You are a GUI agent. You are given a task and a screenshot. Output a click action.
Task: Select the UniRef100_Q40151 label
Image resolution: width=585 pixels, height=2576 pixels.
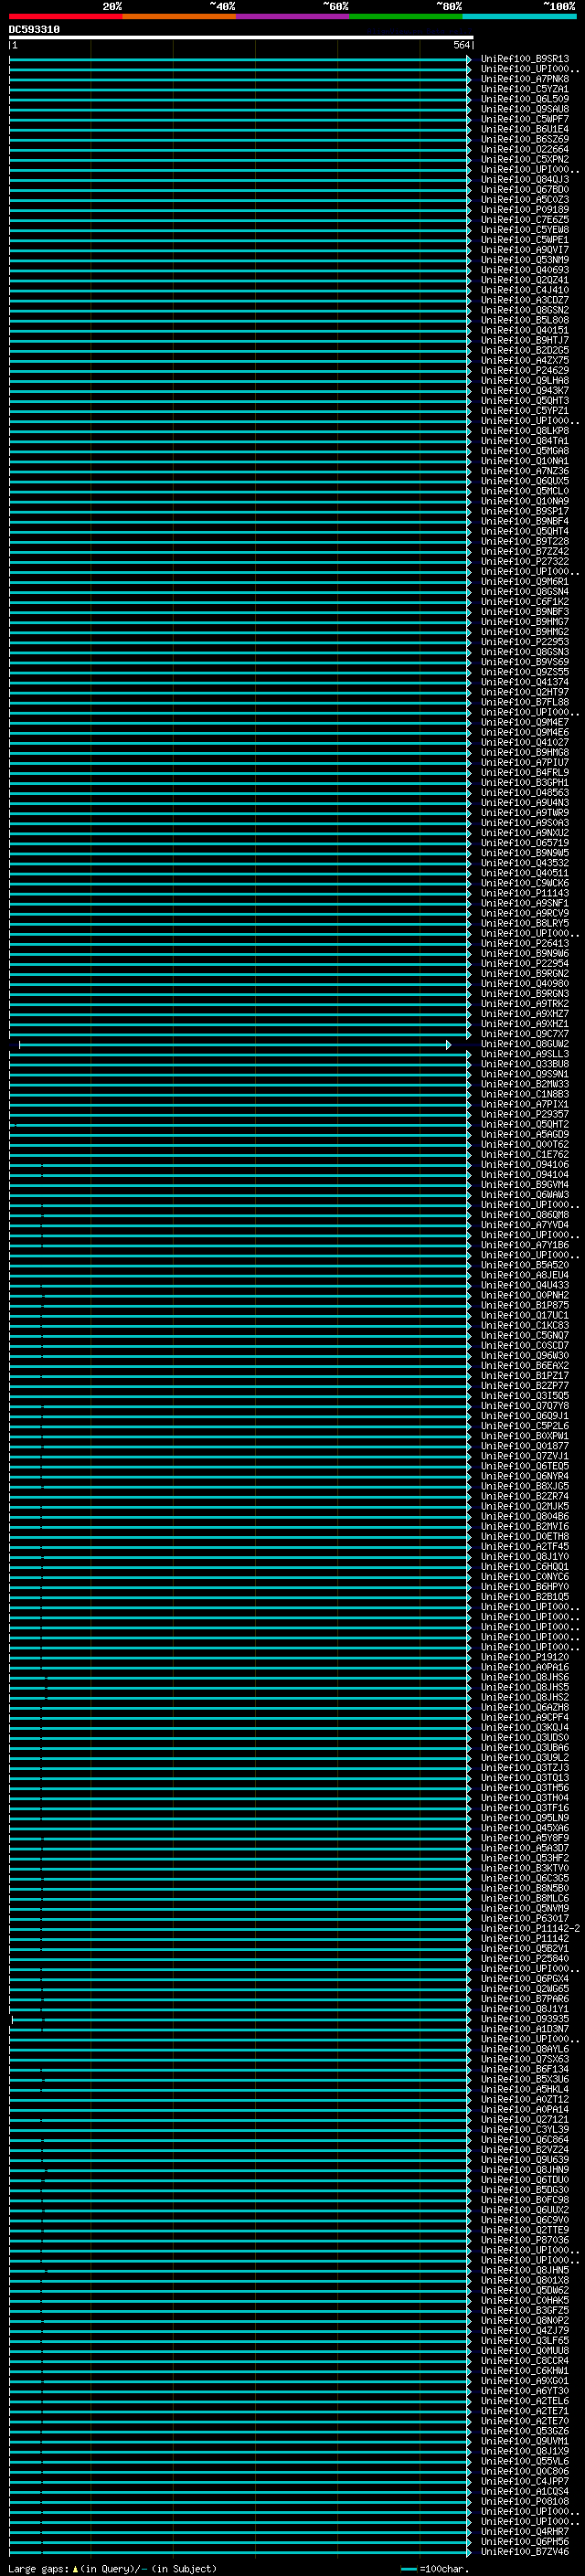pos(524,330)
